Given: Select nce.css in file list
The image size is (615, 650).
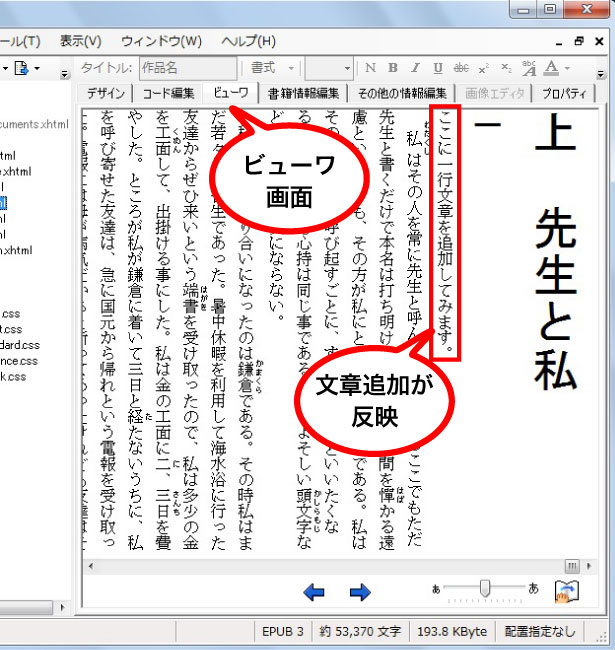Looking at the screenshot, I should 19,361.
